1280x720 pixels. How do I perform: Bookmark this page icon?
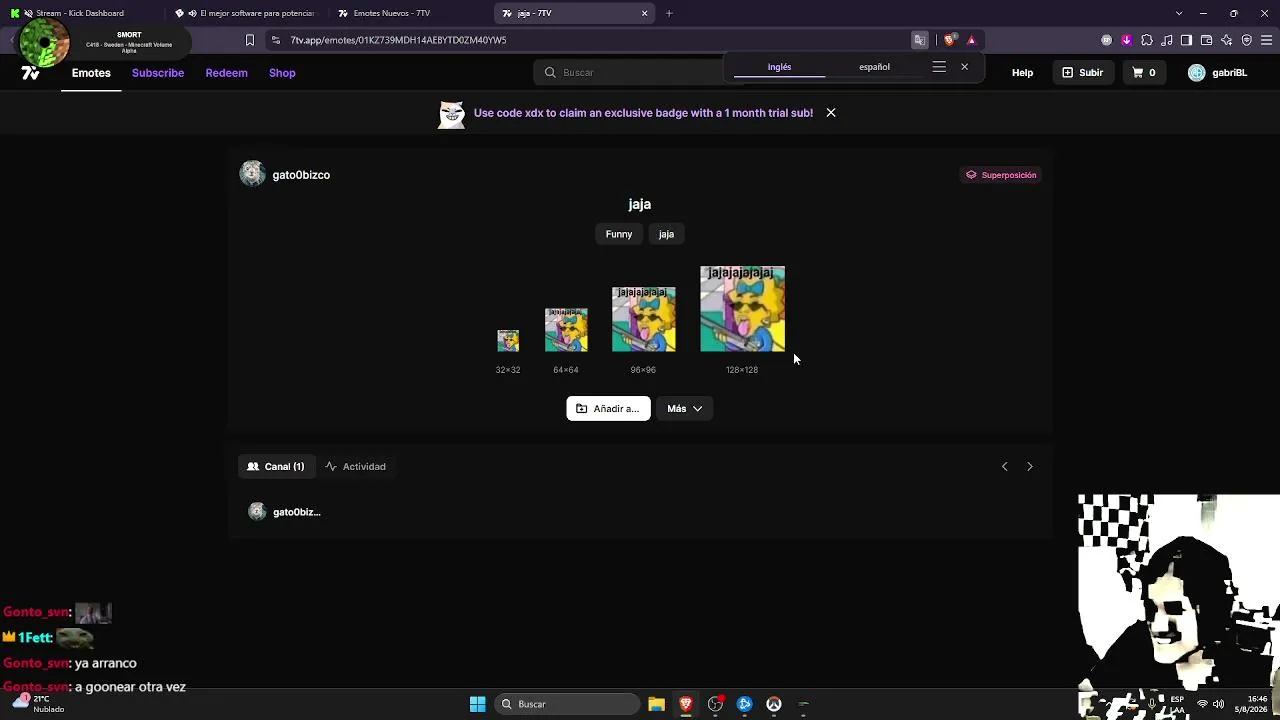[x=250, y=40]
